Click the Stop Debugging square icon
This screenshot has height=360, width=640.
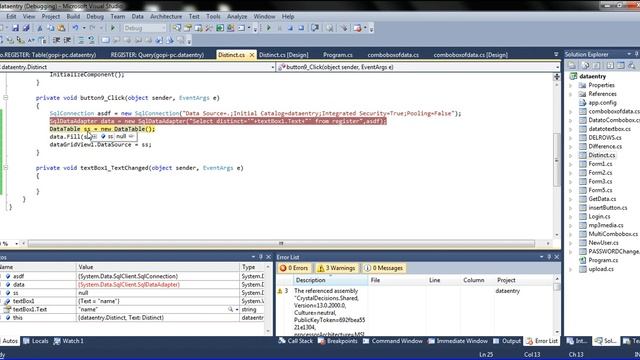(x=290, y=28)
